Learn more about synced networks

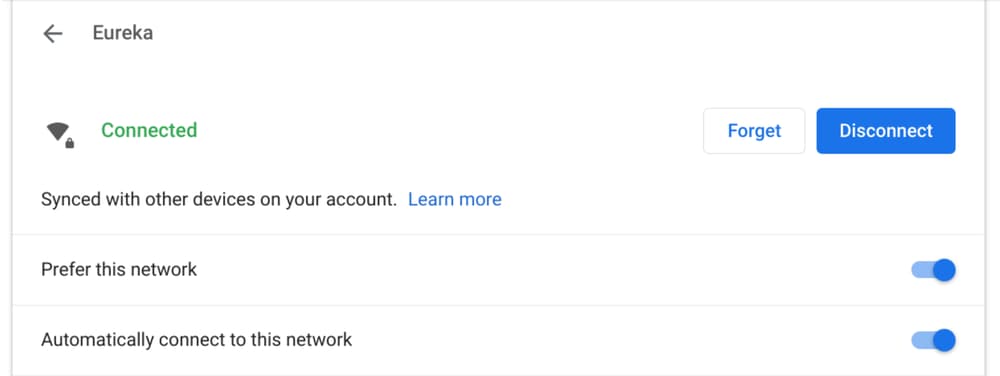point(455,199)
